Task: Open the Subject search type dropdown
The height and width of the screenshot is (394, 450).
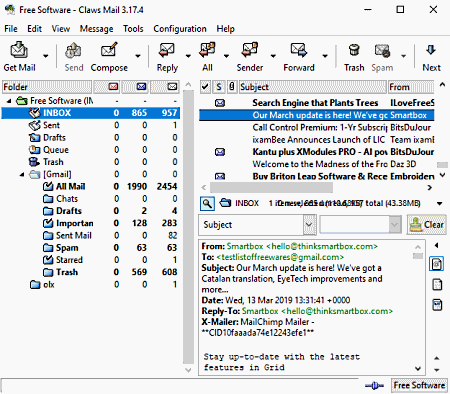Action: (x=309, y=225)
